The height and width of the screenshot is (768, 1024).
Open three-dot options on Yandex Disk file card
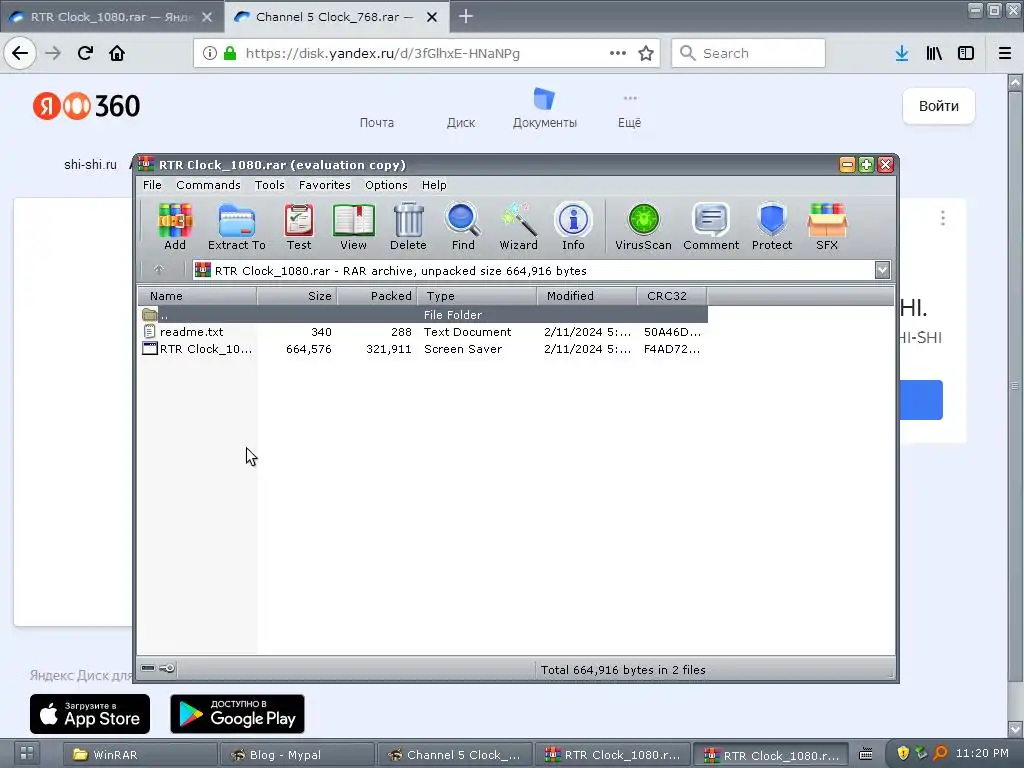[x=942, y=218]
